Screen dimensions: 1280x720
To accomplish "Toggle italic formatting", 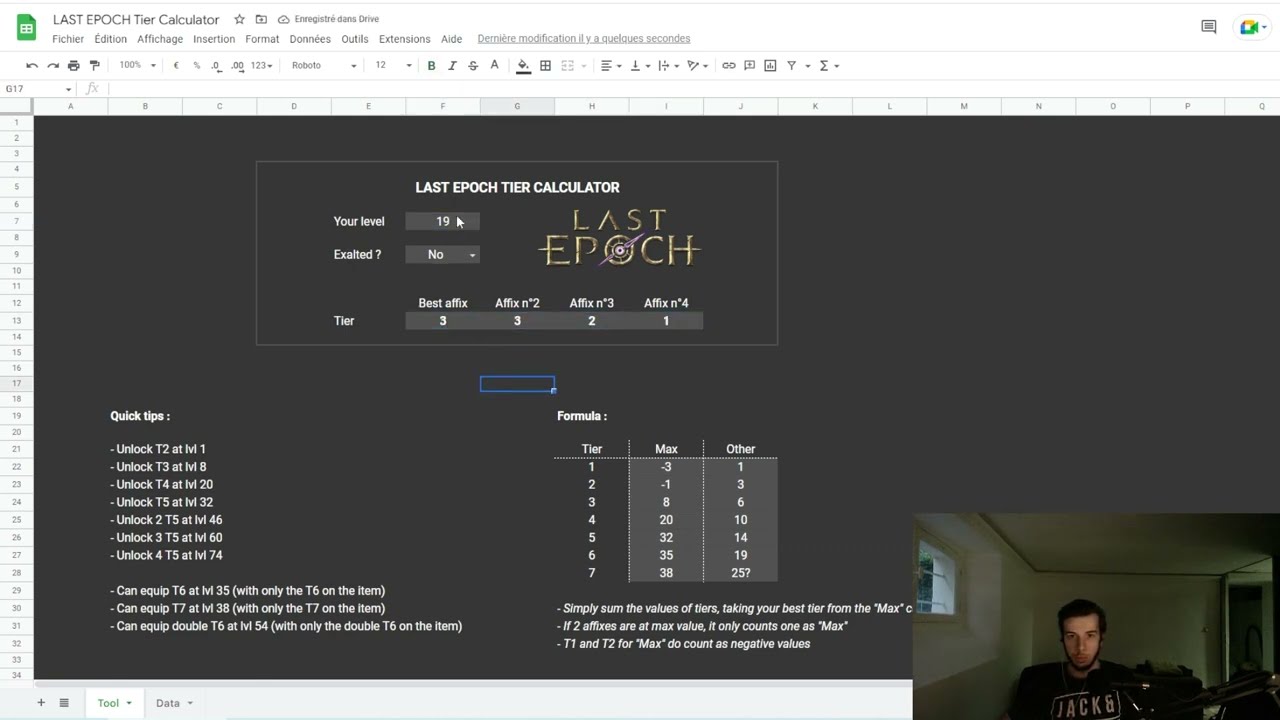I will point(452,65).
